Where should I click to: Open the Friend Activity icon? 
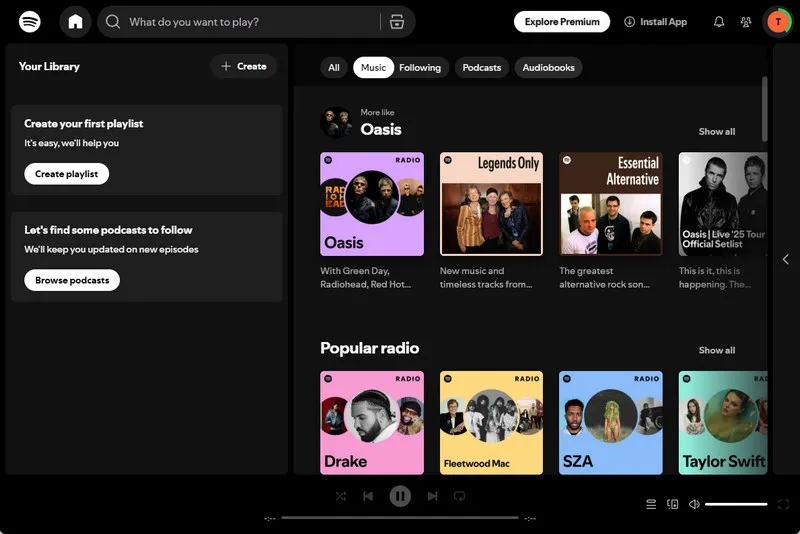point(746,22)
